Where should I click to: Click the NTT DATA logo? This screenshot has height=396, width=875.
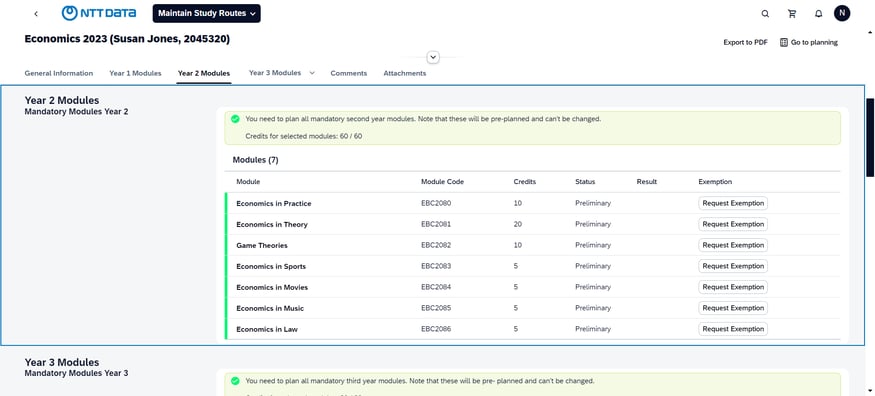99,13
